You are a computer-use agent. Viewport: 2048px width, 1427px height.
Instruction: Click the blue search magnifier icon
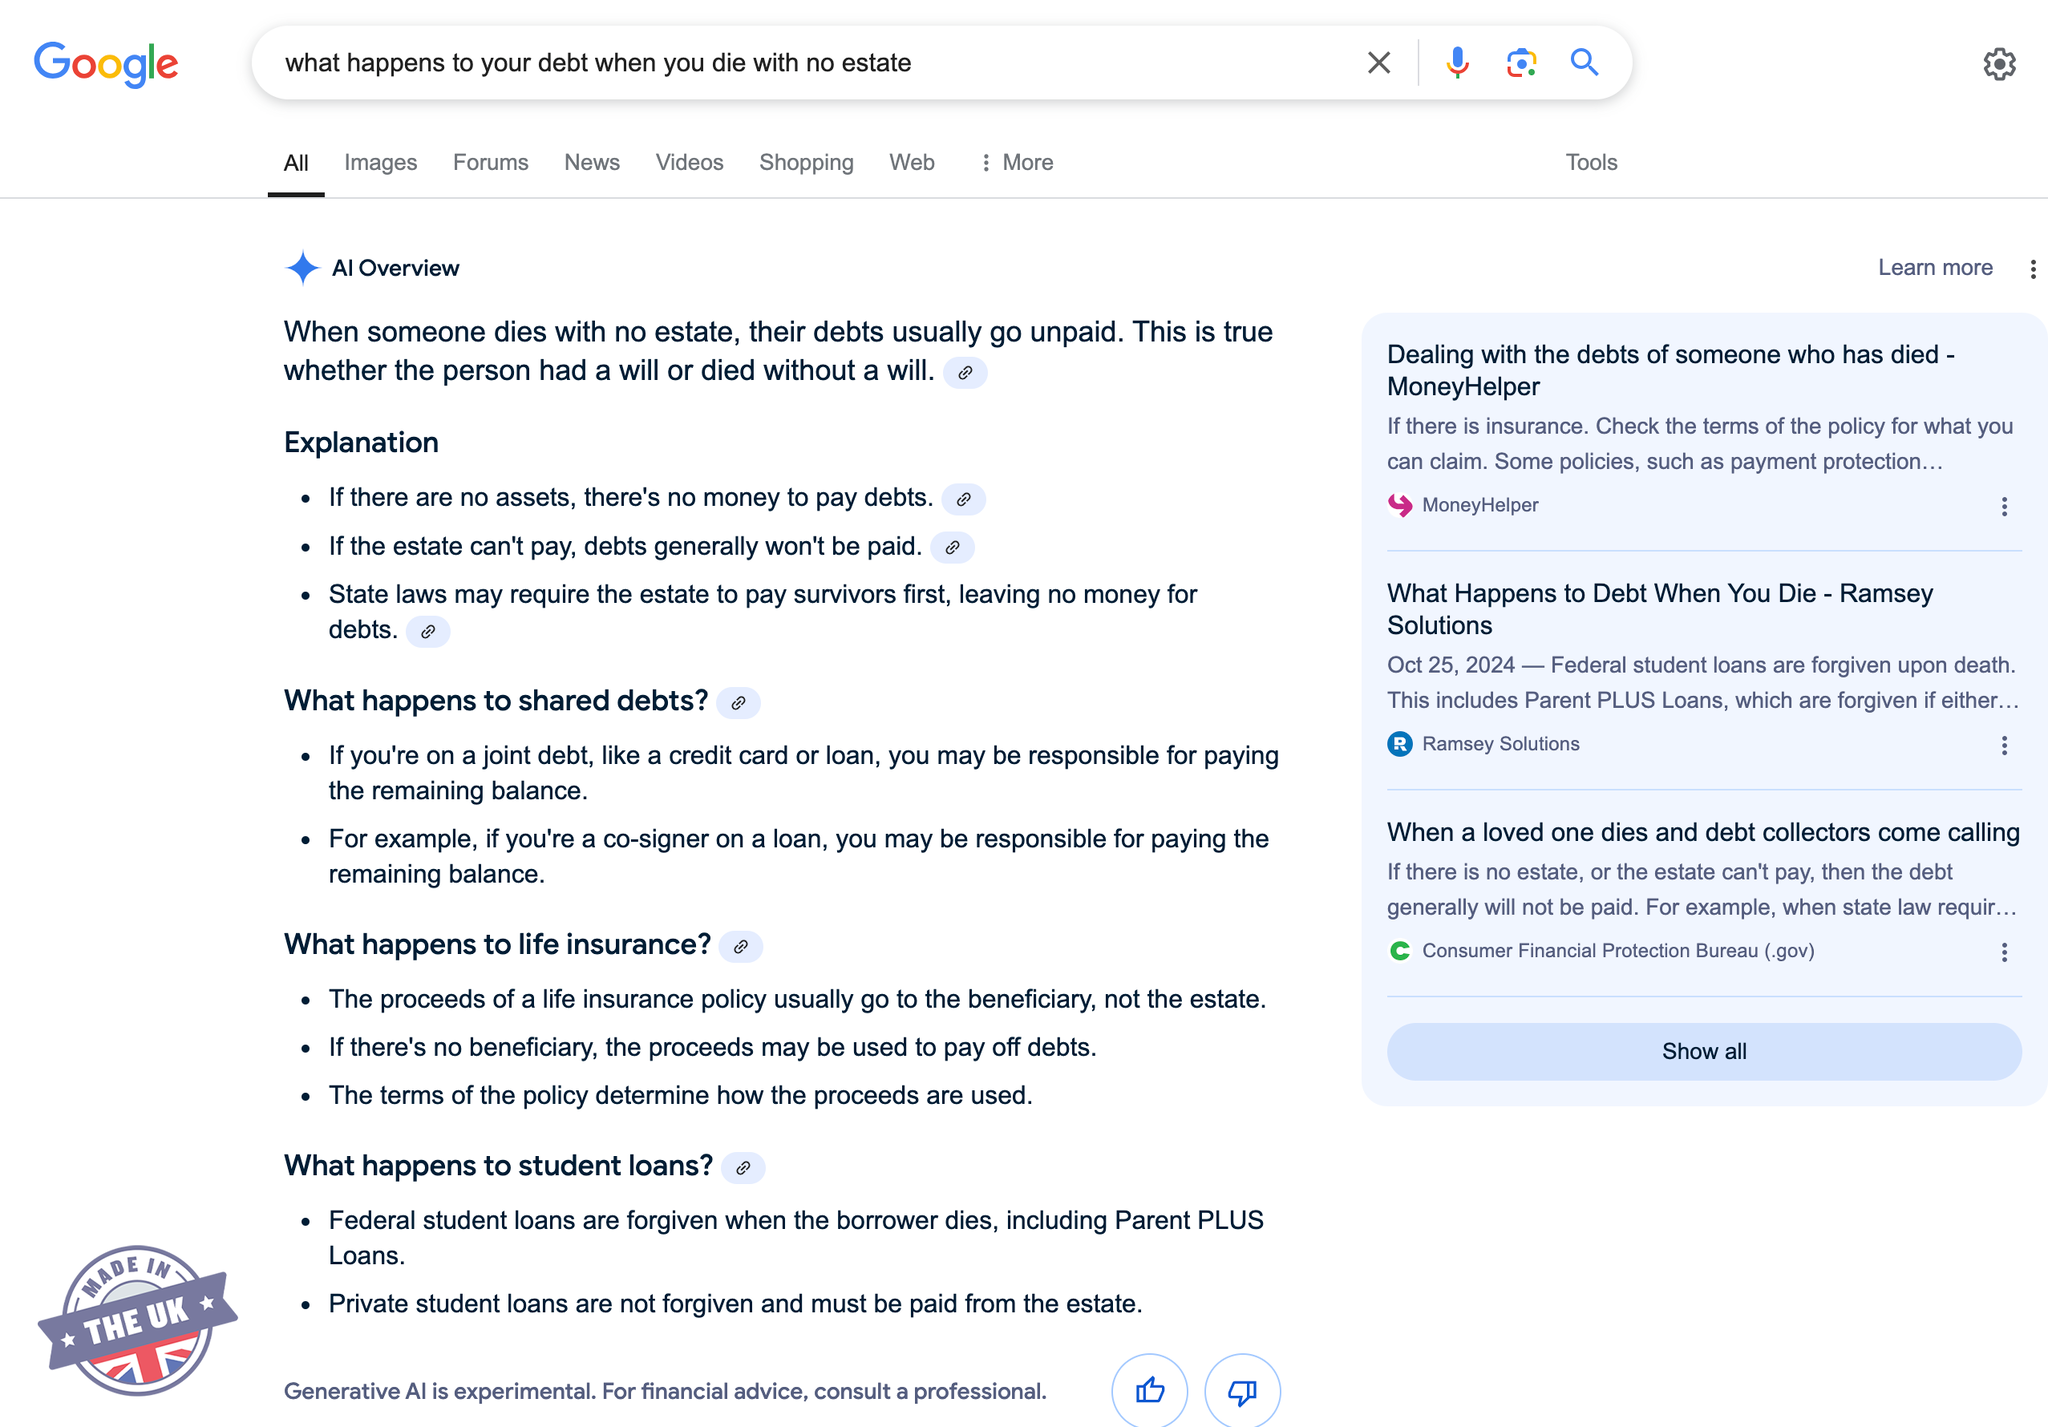pyautogui.click(x=1584, y=63)
